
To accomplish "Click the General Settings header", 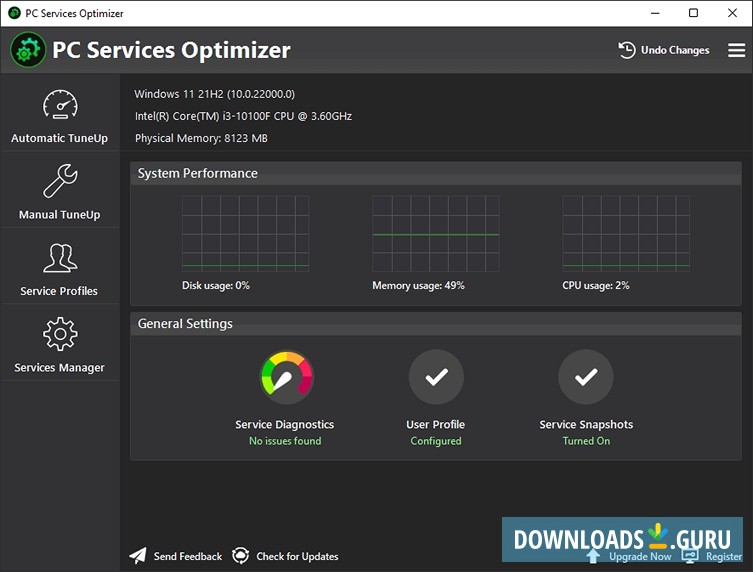I will click(436, 324).
